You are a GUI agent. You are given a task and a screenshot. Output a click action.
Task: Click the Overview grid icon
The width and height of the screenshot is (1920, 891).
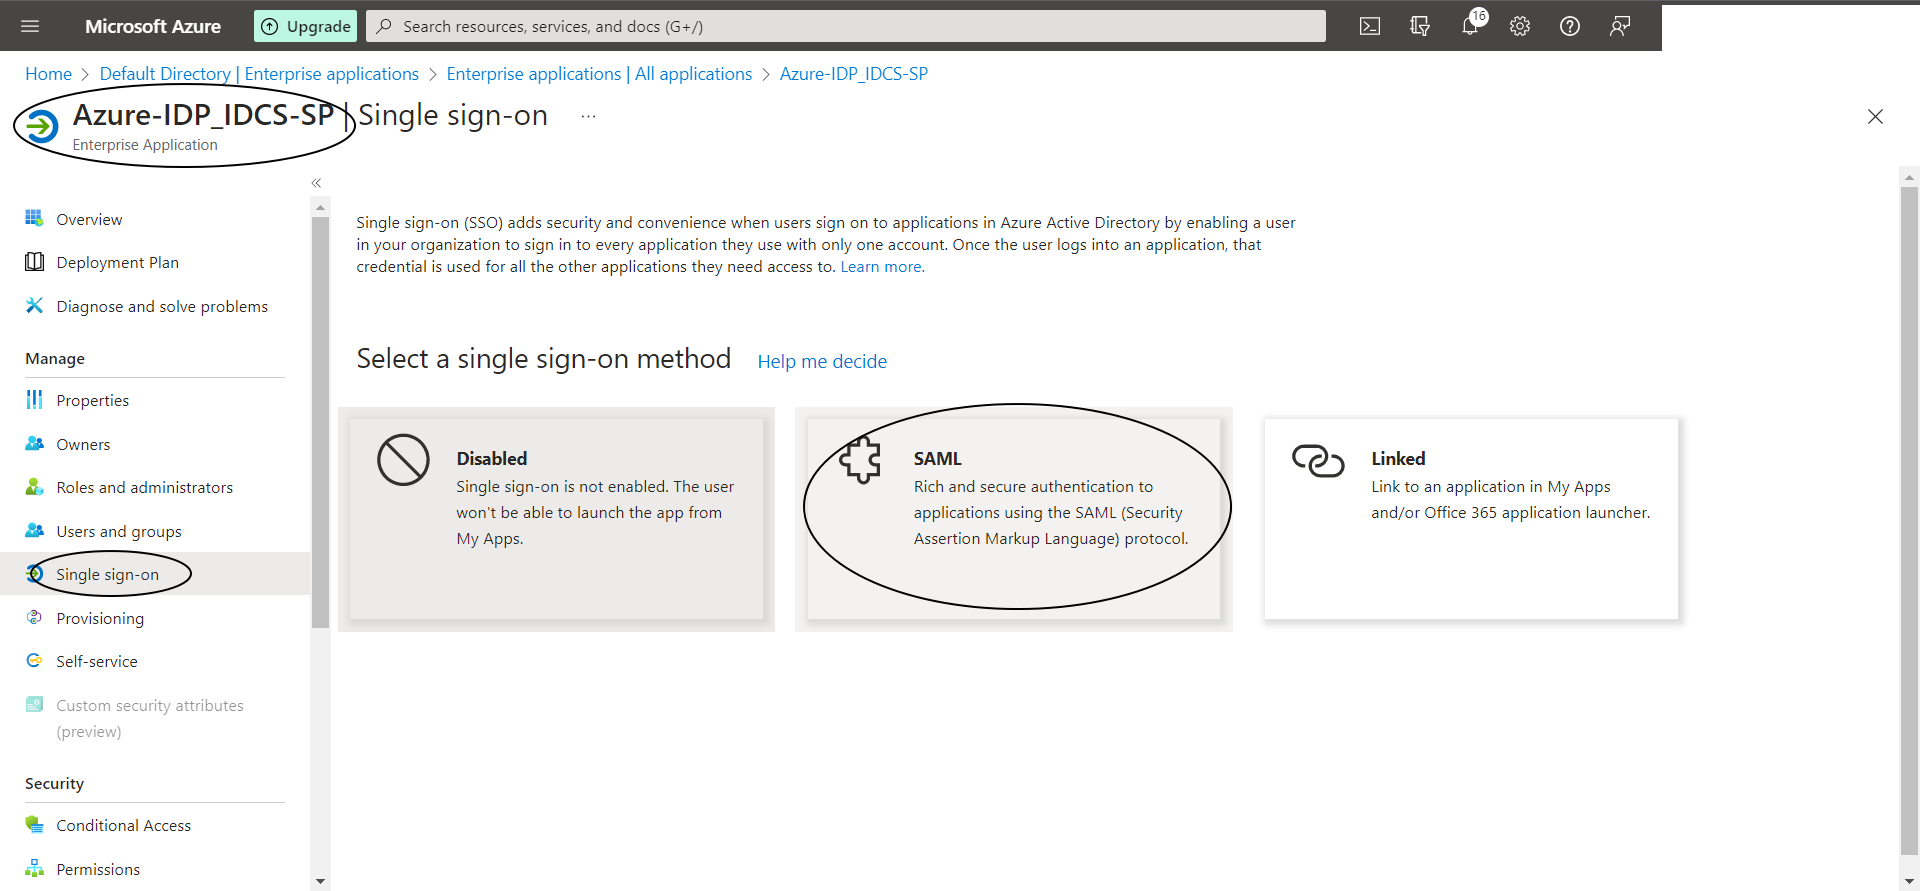(34, 218)
